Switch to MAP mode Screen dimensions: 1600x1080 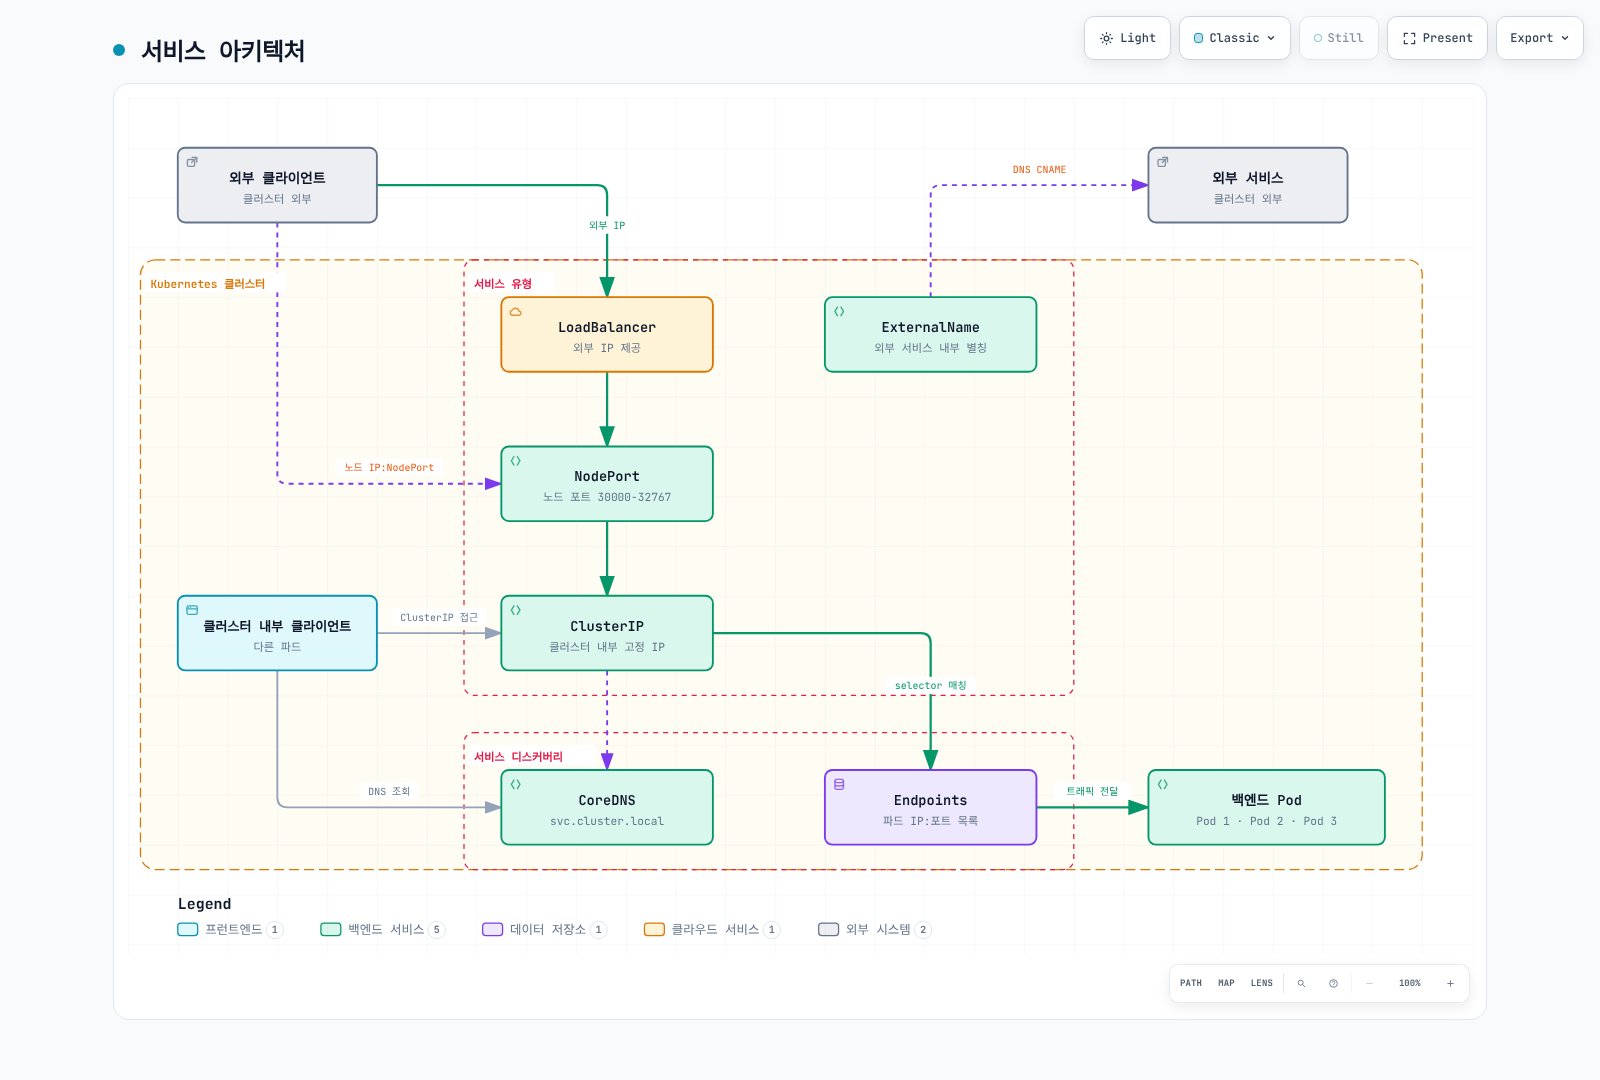click(x=1226, y=983)
